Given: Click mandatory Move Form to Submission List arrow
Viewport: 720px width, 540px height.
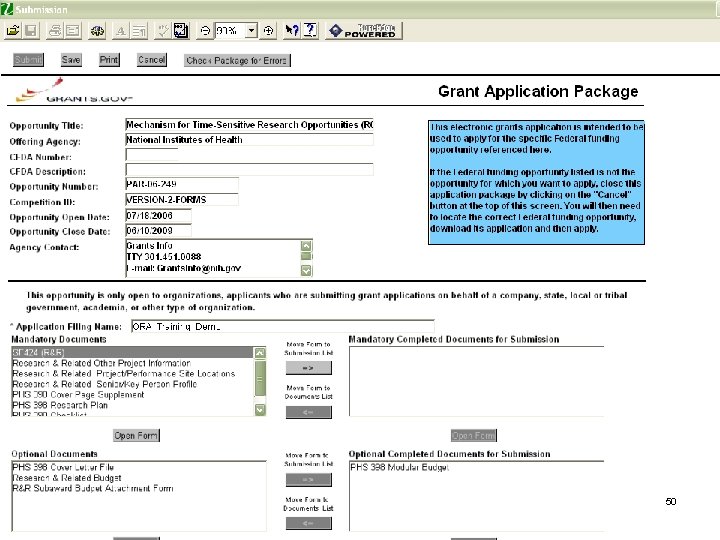Looking at the screenshot, I should [308, 368].
